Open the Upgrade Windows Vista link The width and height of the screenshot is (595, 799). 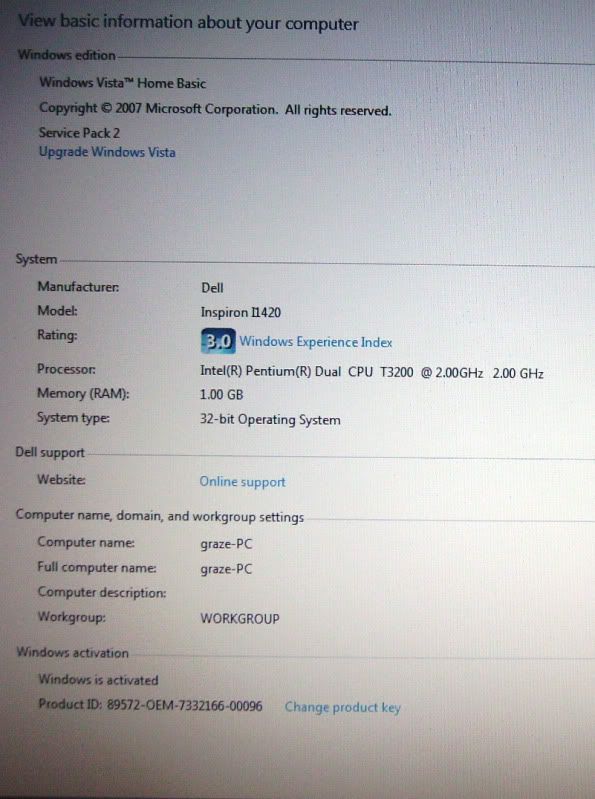tap(107, 152)
